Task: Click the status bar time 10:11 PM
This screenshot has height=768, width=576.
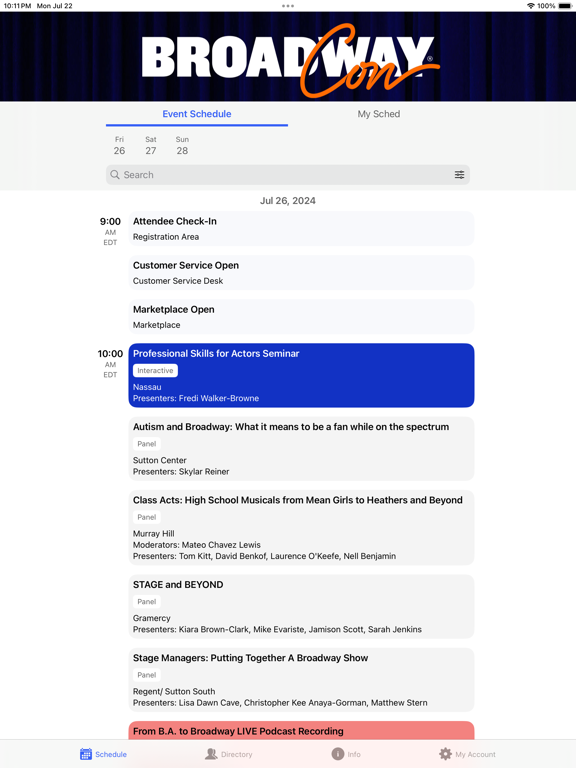Action: click(x=18, y=6)
